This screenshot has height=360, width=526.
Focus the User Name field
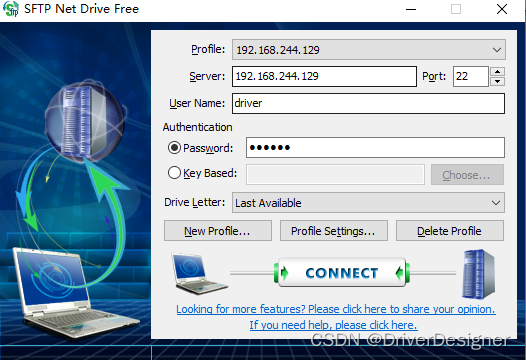(368, 103)
